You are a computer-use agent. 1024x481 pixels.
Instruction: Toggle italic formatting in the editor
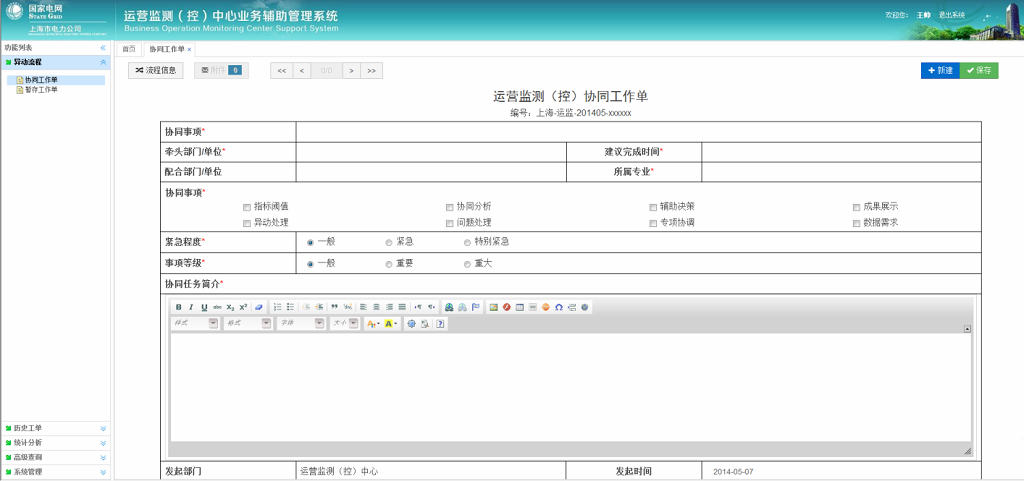click(x=191, y=307)
